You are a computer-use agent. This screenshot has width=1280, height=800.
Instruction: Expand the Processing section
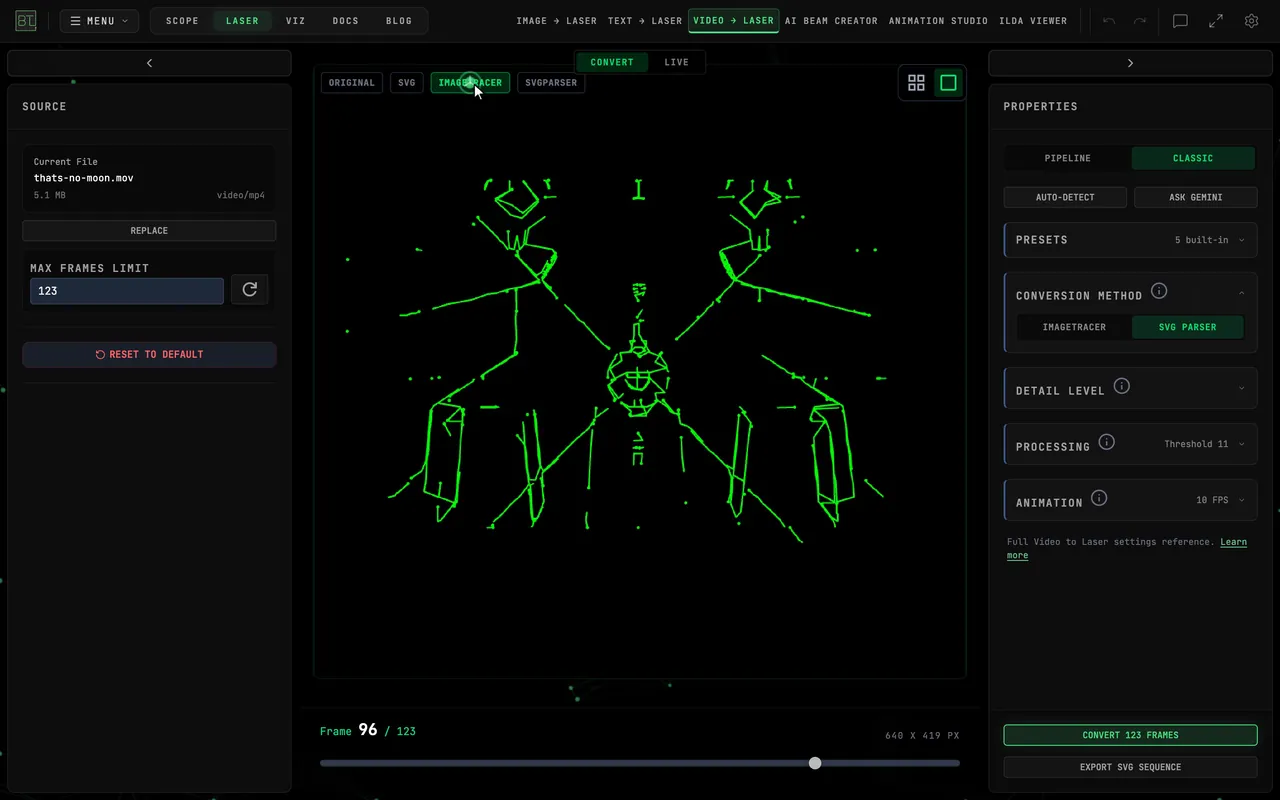pos(1131,444)
